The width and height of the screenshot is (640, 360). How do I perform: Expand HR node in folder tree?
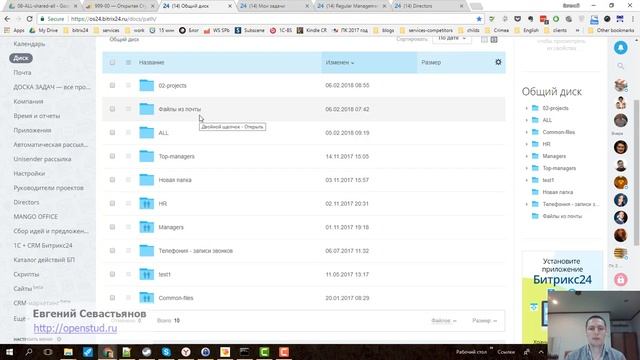point(527,144)
